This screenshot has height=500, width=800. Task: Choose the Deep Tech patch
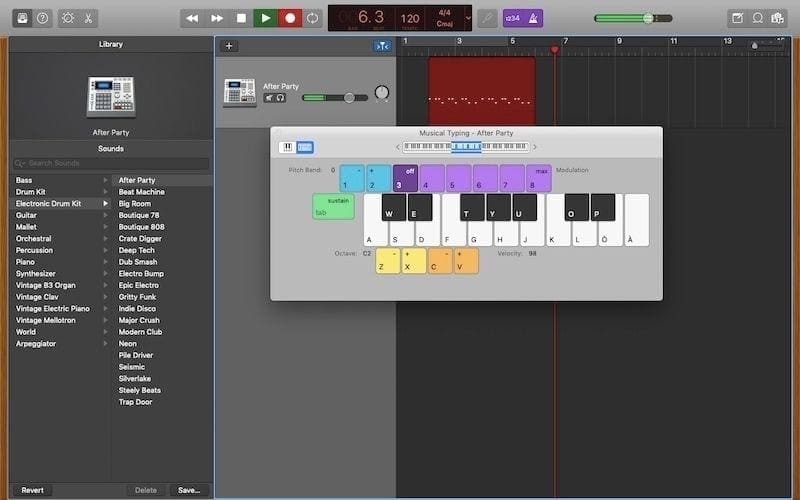(136, 251)
